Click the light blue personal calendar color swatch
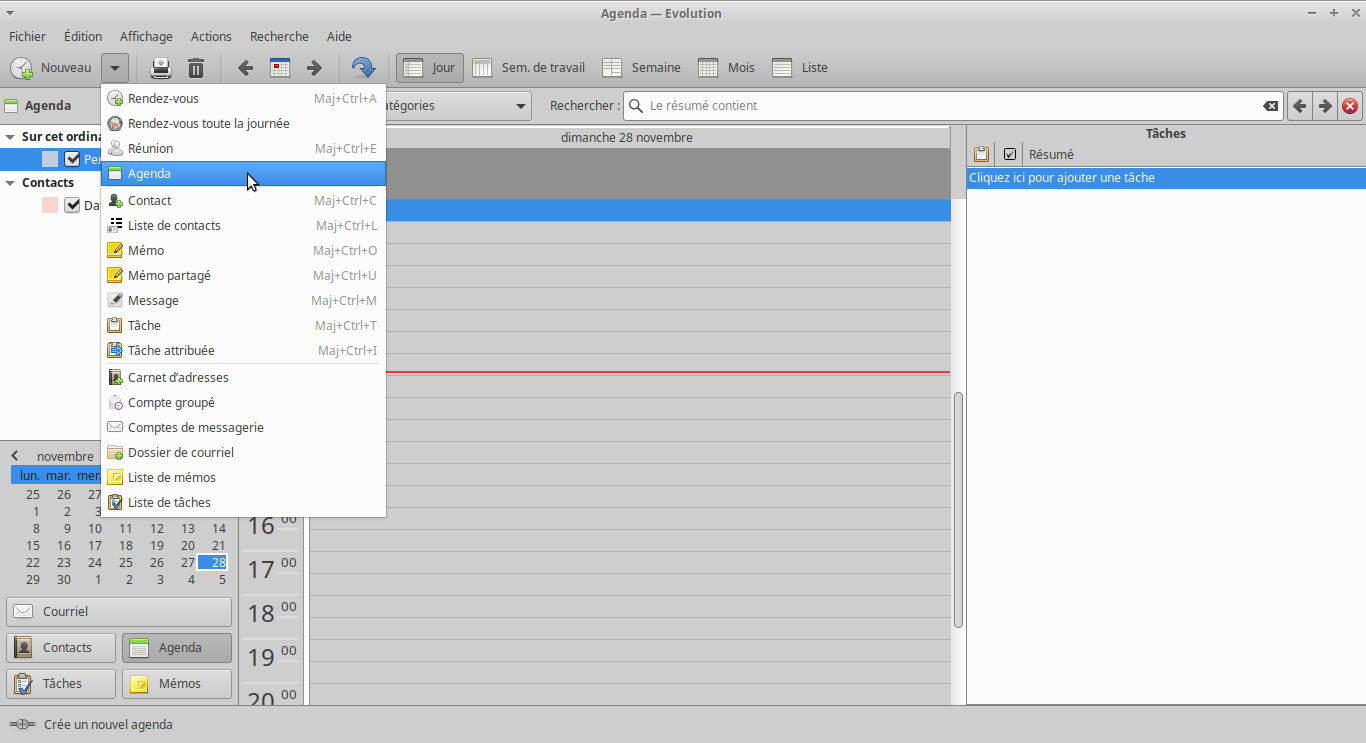1366x743 pixels. click(50, 159)
